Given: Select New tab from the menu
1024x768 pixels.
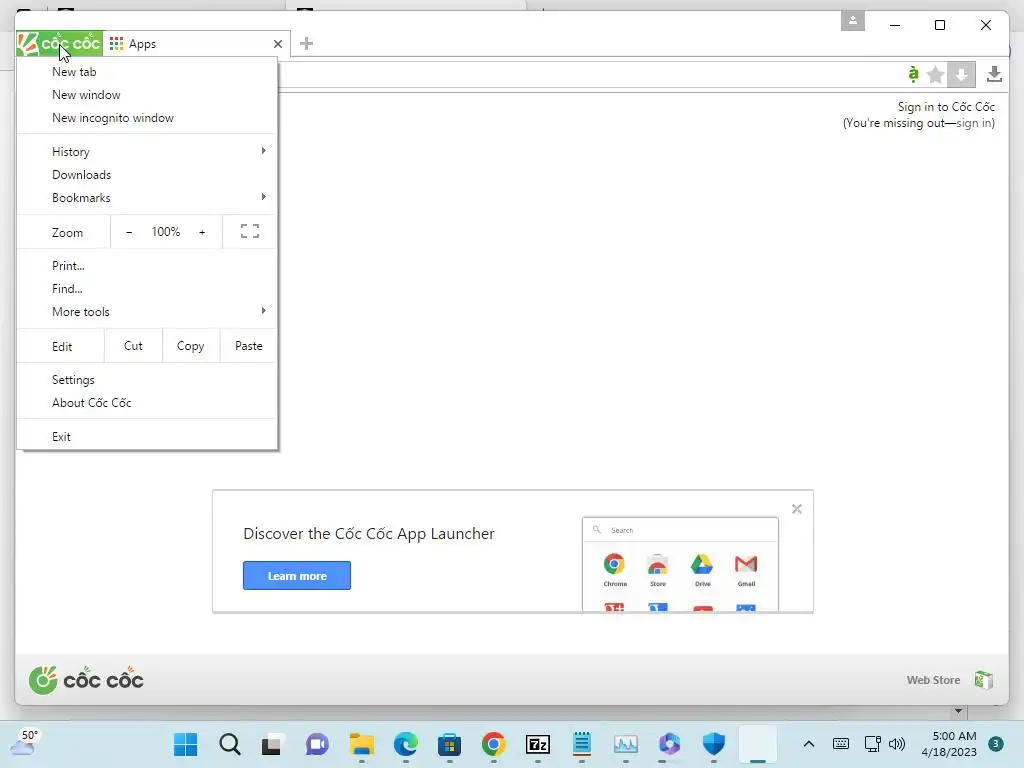Looking at the screenshot, I should [x=147, y=72].
